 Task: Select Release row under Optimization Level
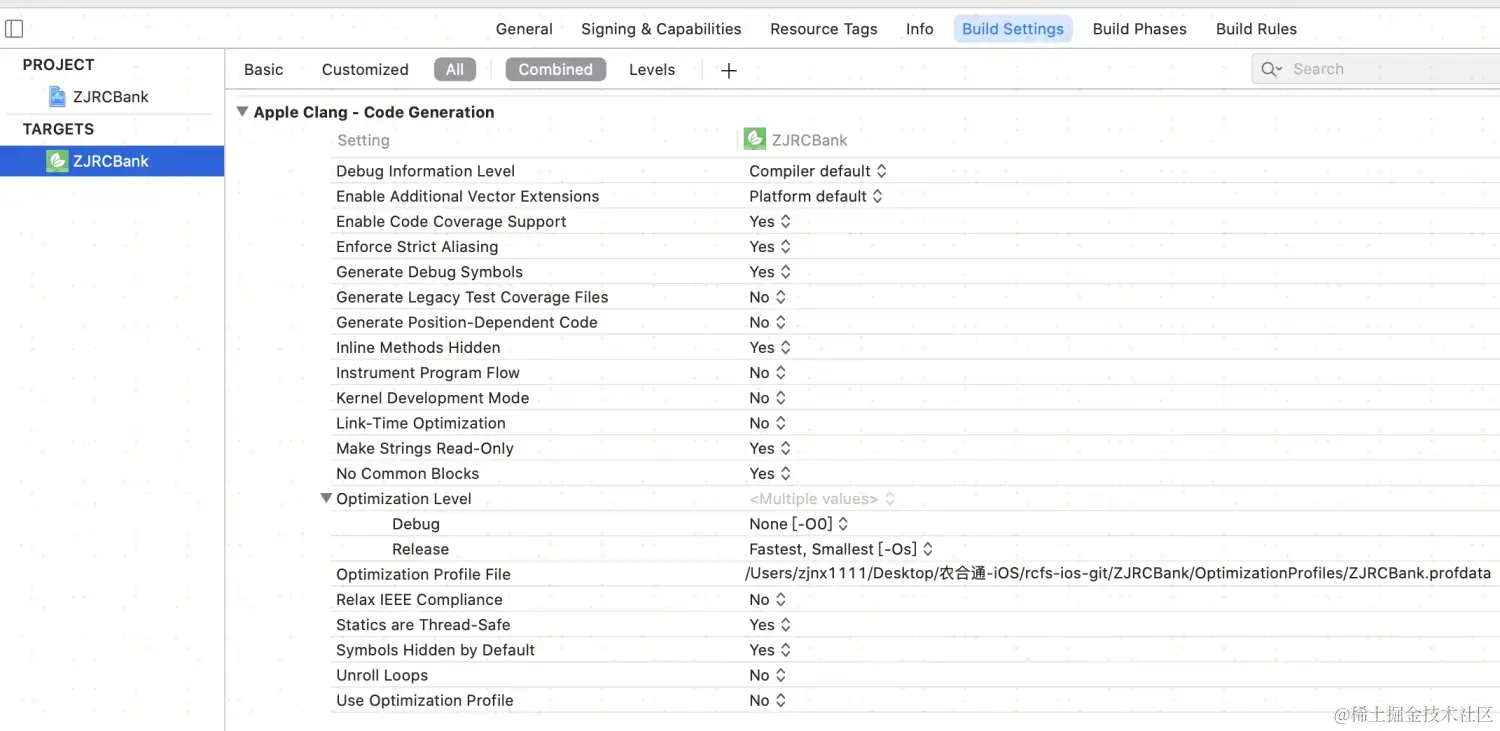point(420,549)
